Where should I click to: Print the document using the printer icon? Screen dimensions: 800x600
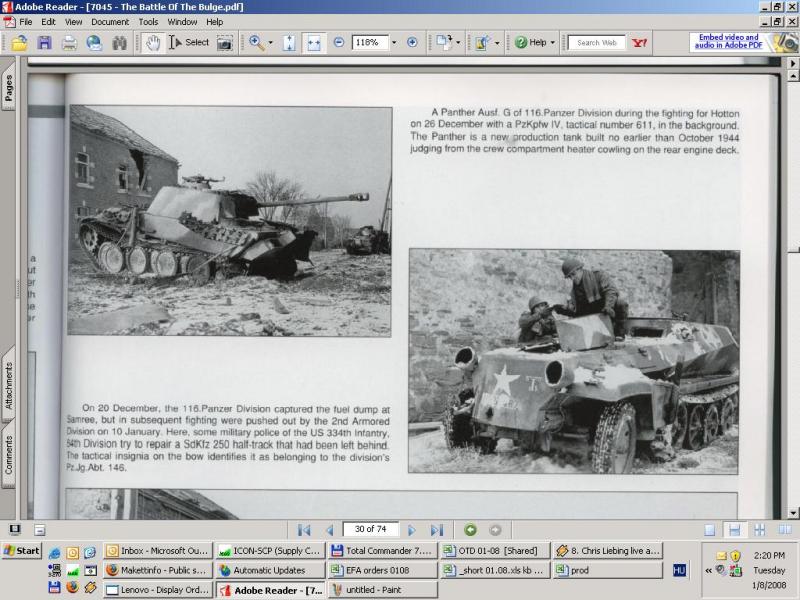pyautogui.click(x=69, y=43)
